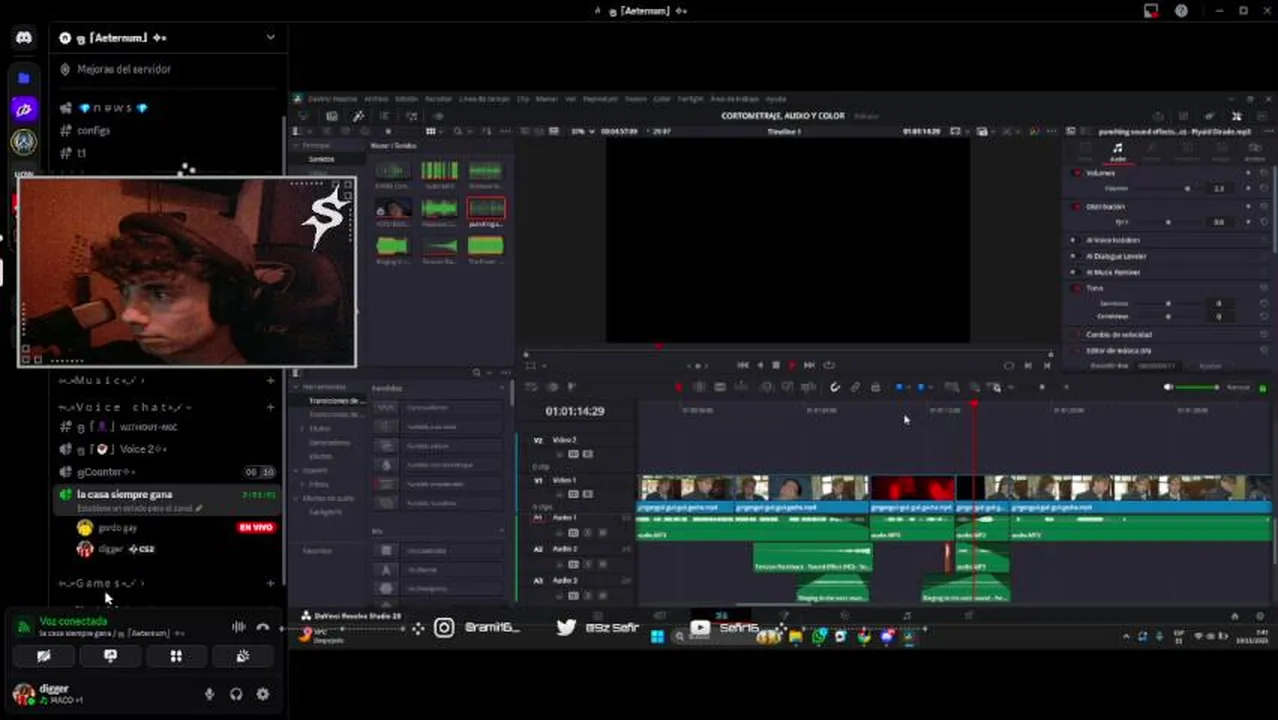Add a channel to Voice chat category
The width and height of the screenshot is (1278, 720).
pyautogui.click(x=270, y=407)
